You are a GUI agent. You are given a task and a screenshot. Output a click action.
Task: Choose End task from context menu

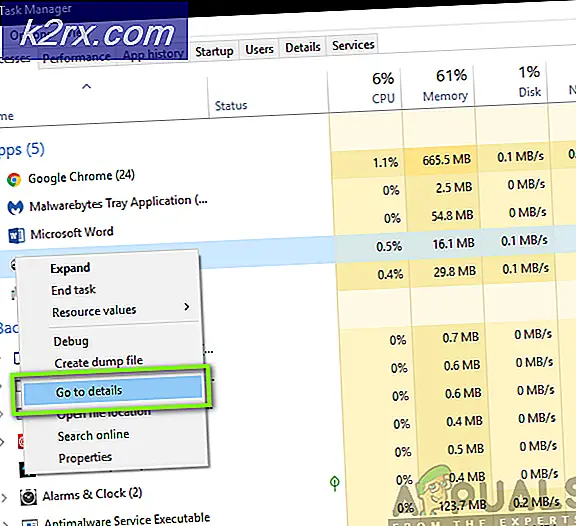point(73,290)
